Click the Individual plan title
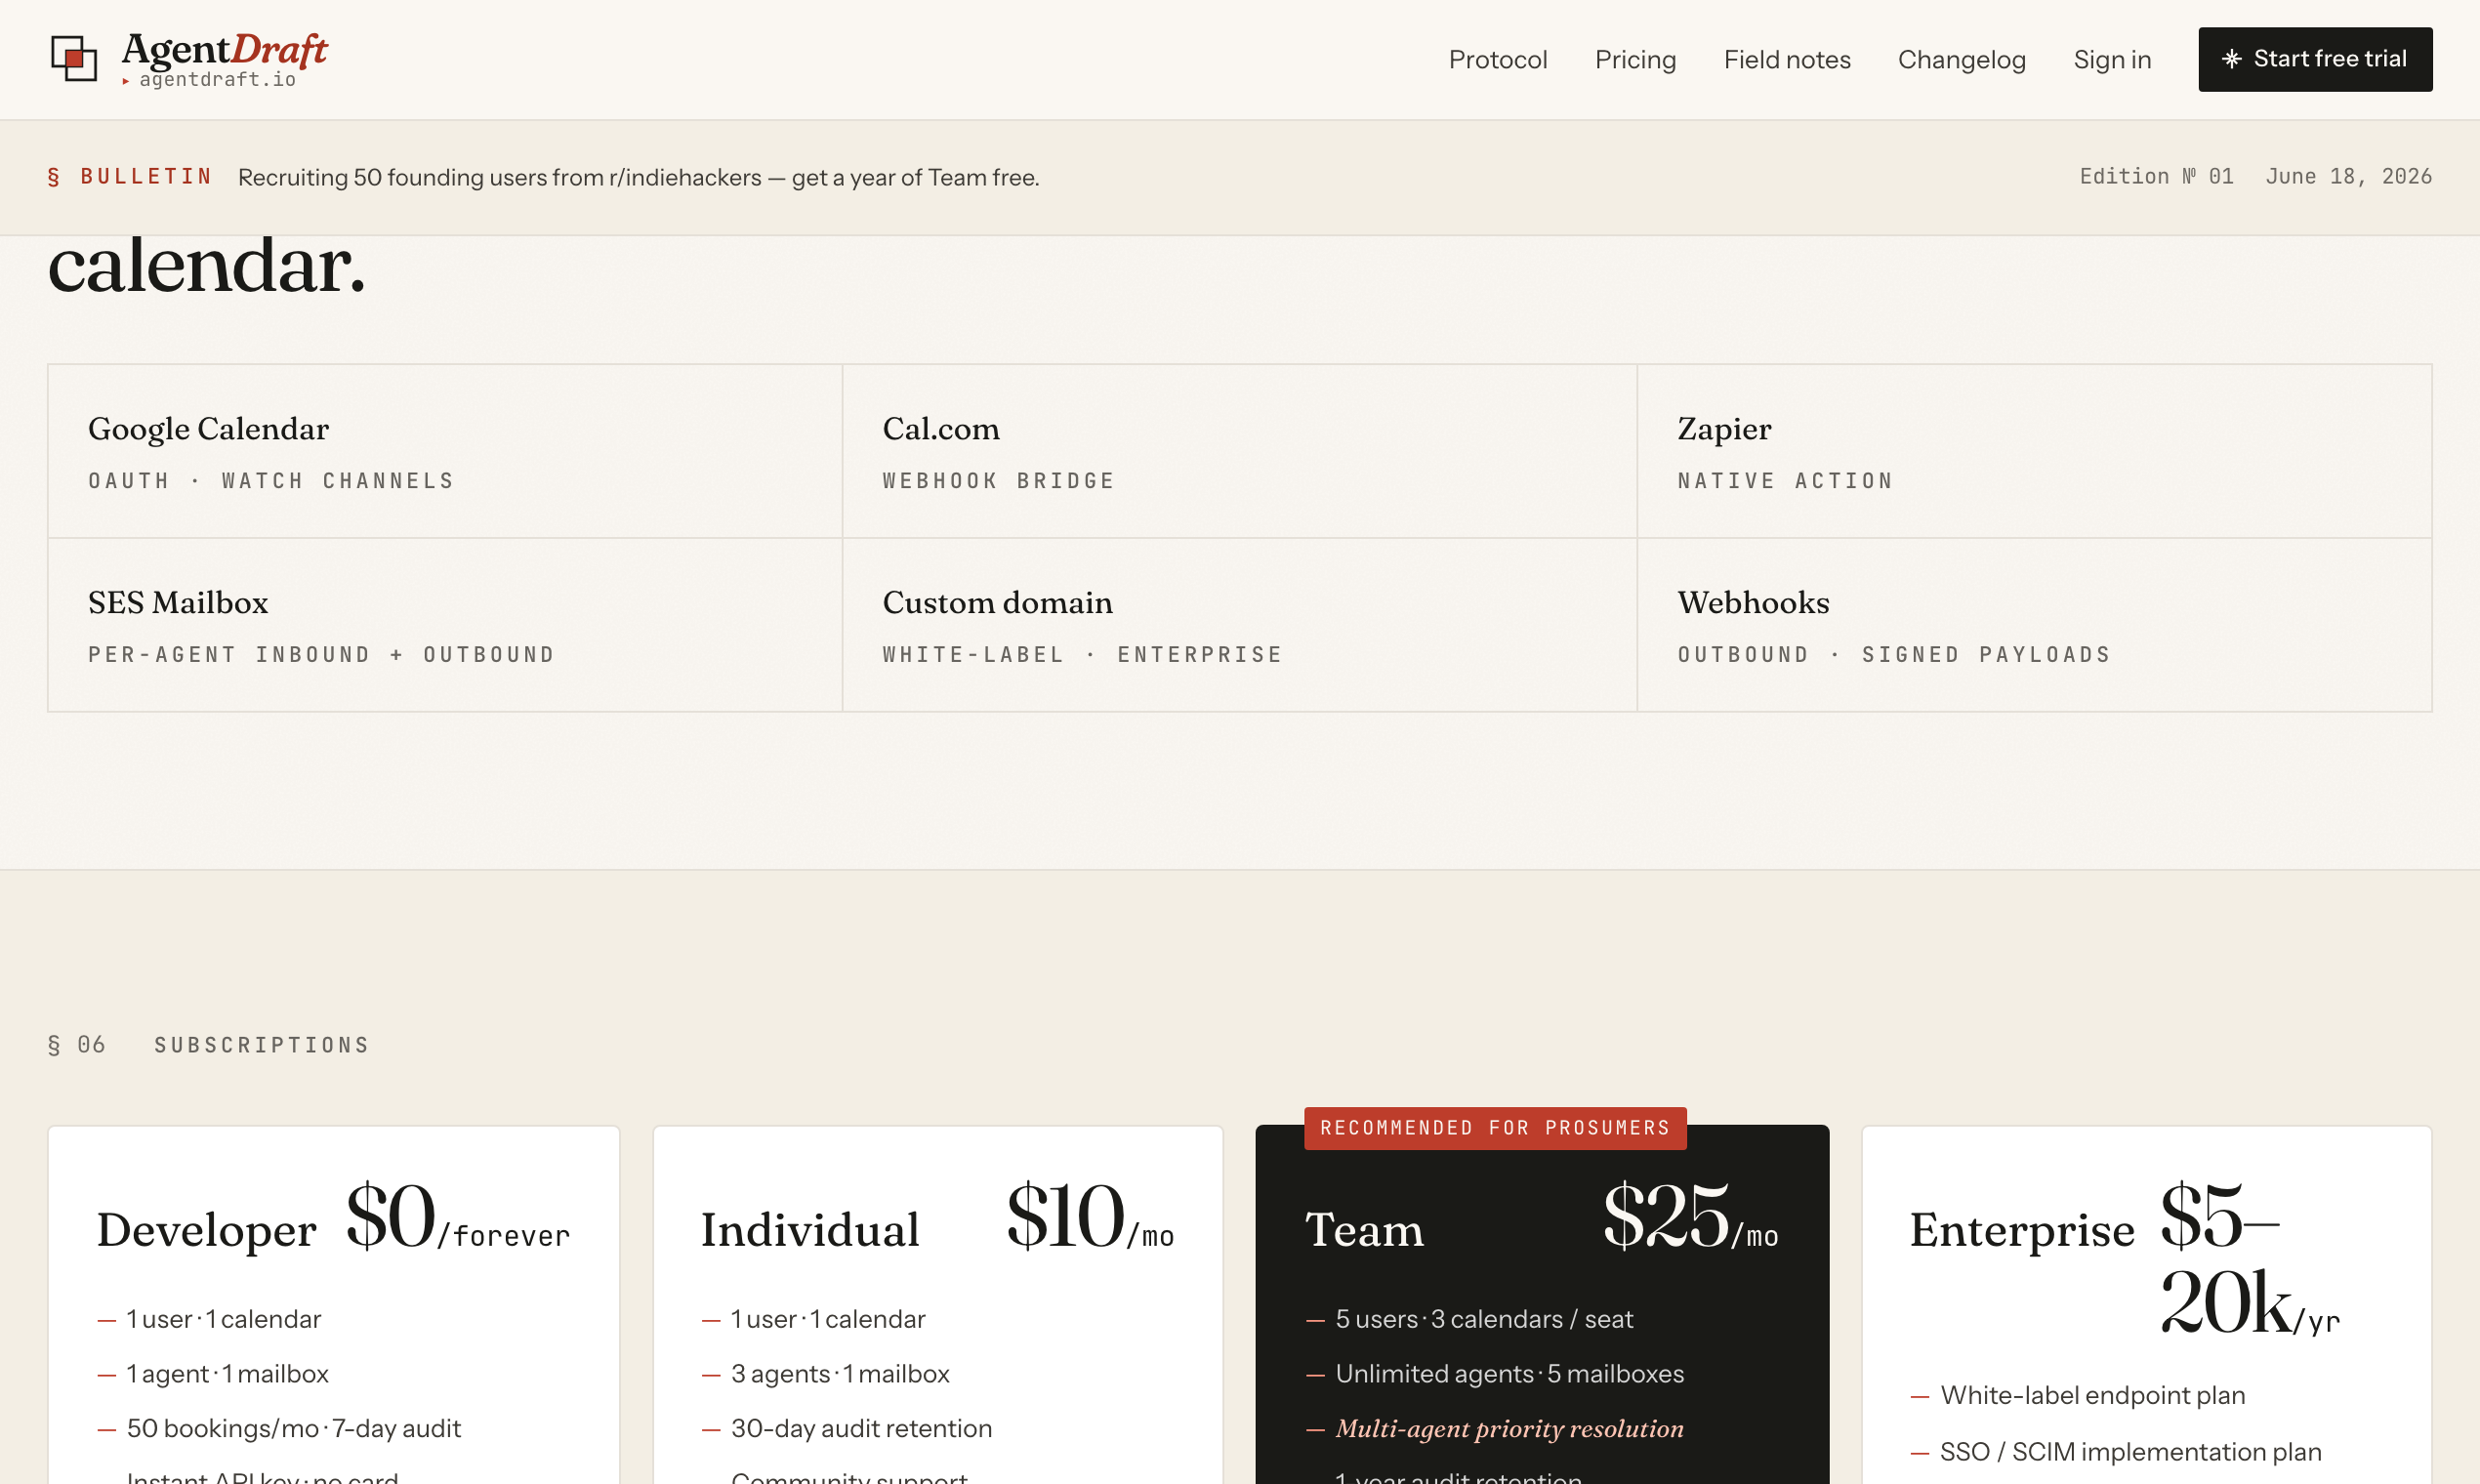This screenshot has height=1484, width=2480. pos(809,1229)
